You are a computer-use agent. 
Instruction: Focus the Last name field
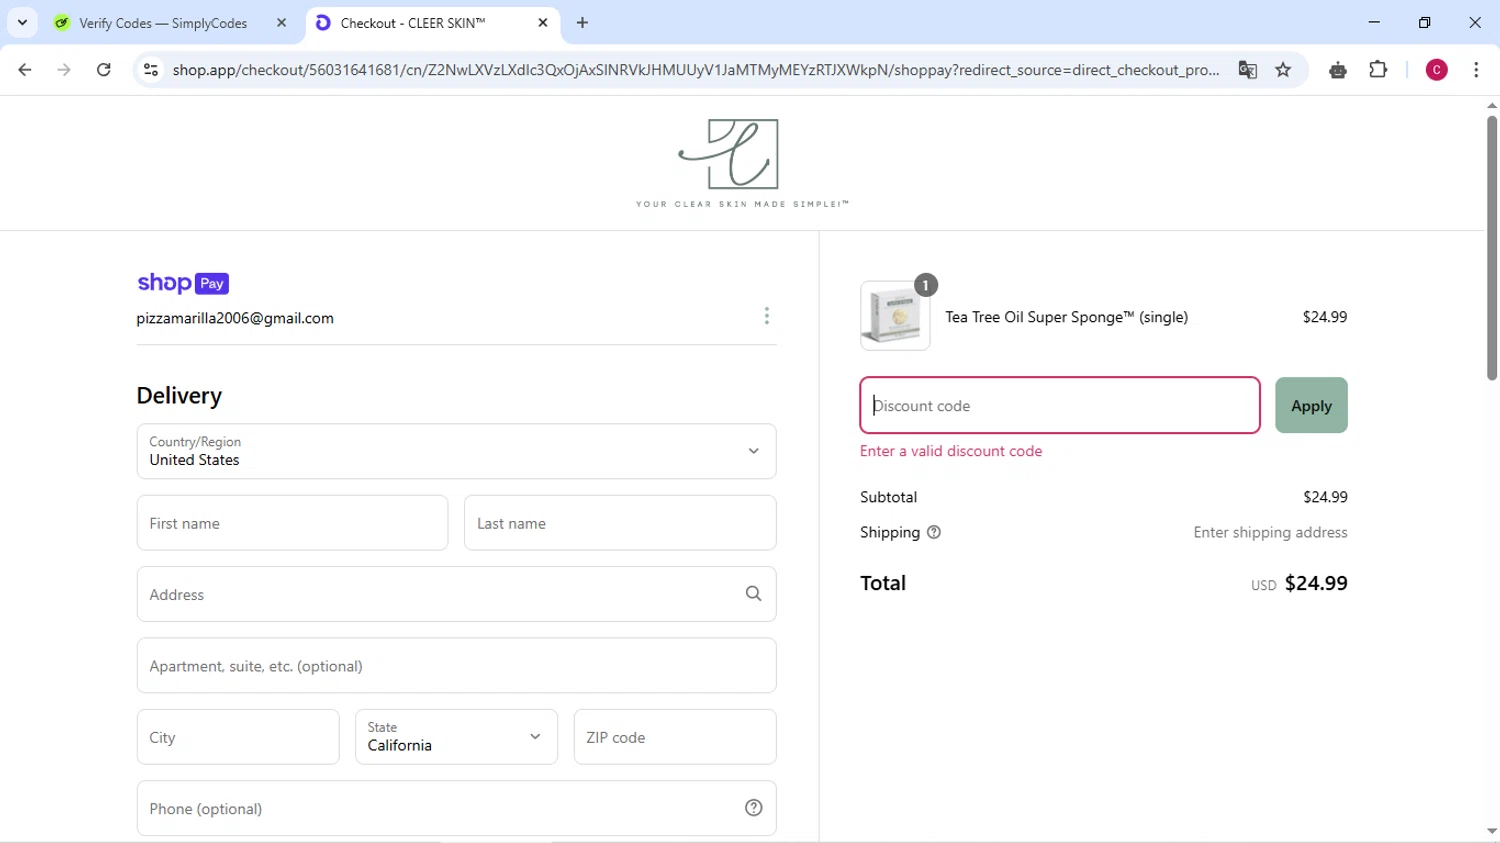coord(620,523)
